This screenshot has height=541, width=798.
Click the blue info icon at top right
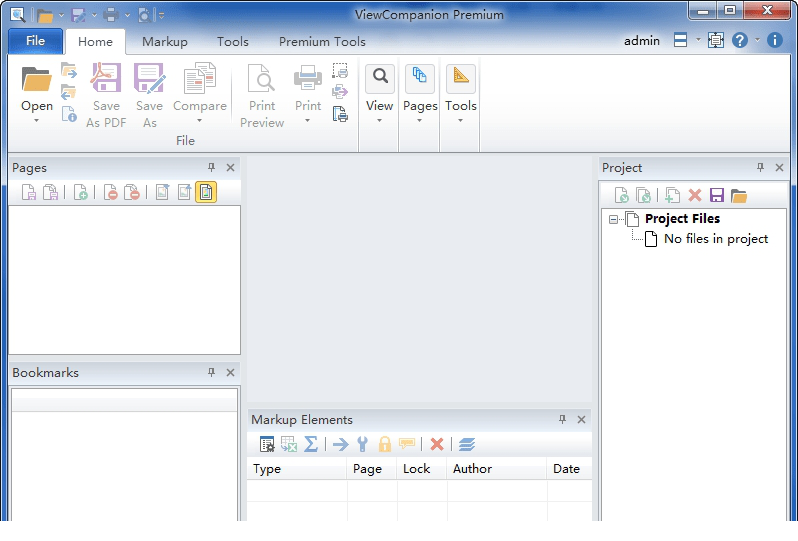(775, 40)
